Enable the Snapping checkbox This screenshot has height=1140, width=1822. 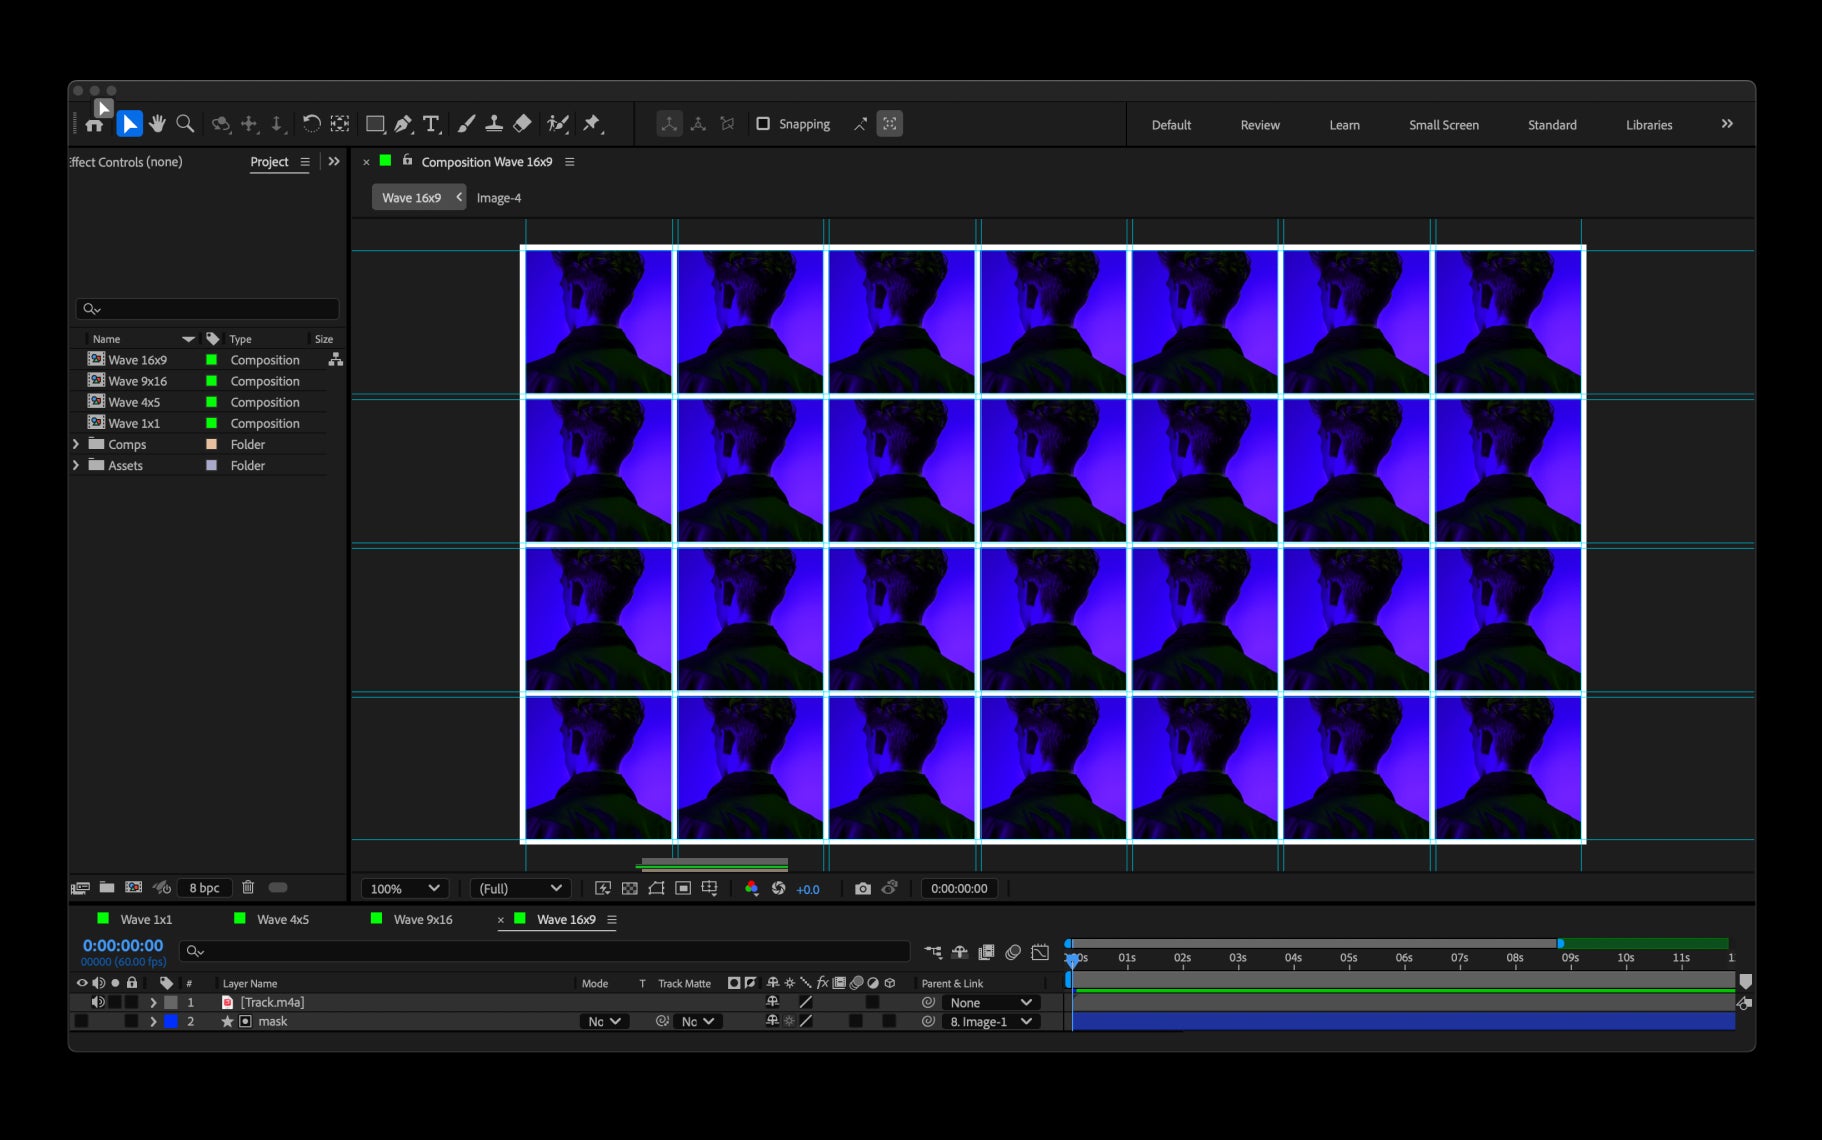click(x=763, y=124)
